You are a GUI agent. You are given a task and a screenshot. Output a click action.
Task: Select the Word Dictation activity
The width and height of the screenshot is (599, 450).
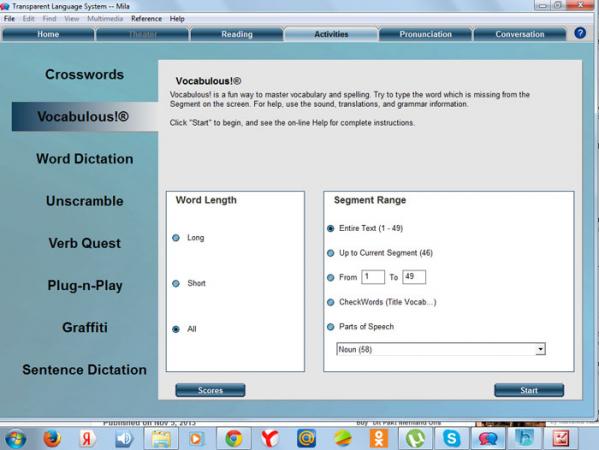(x=85, y=159)
